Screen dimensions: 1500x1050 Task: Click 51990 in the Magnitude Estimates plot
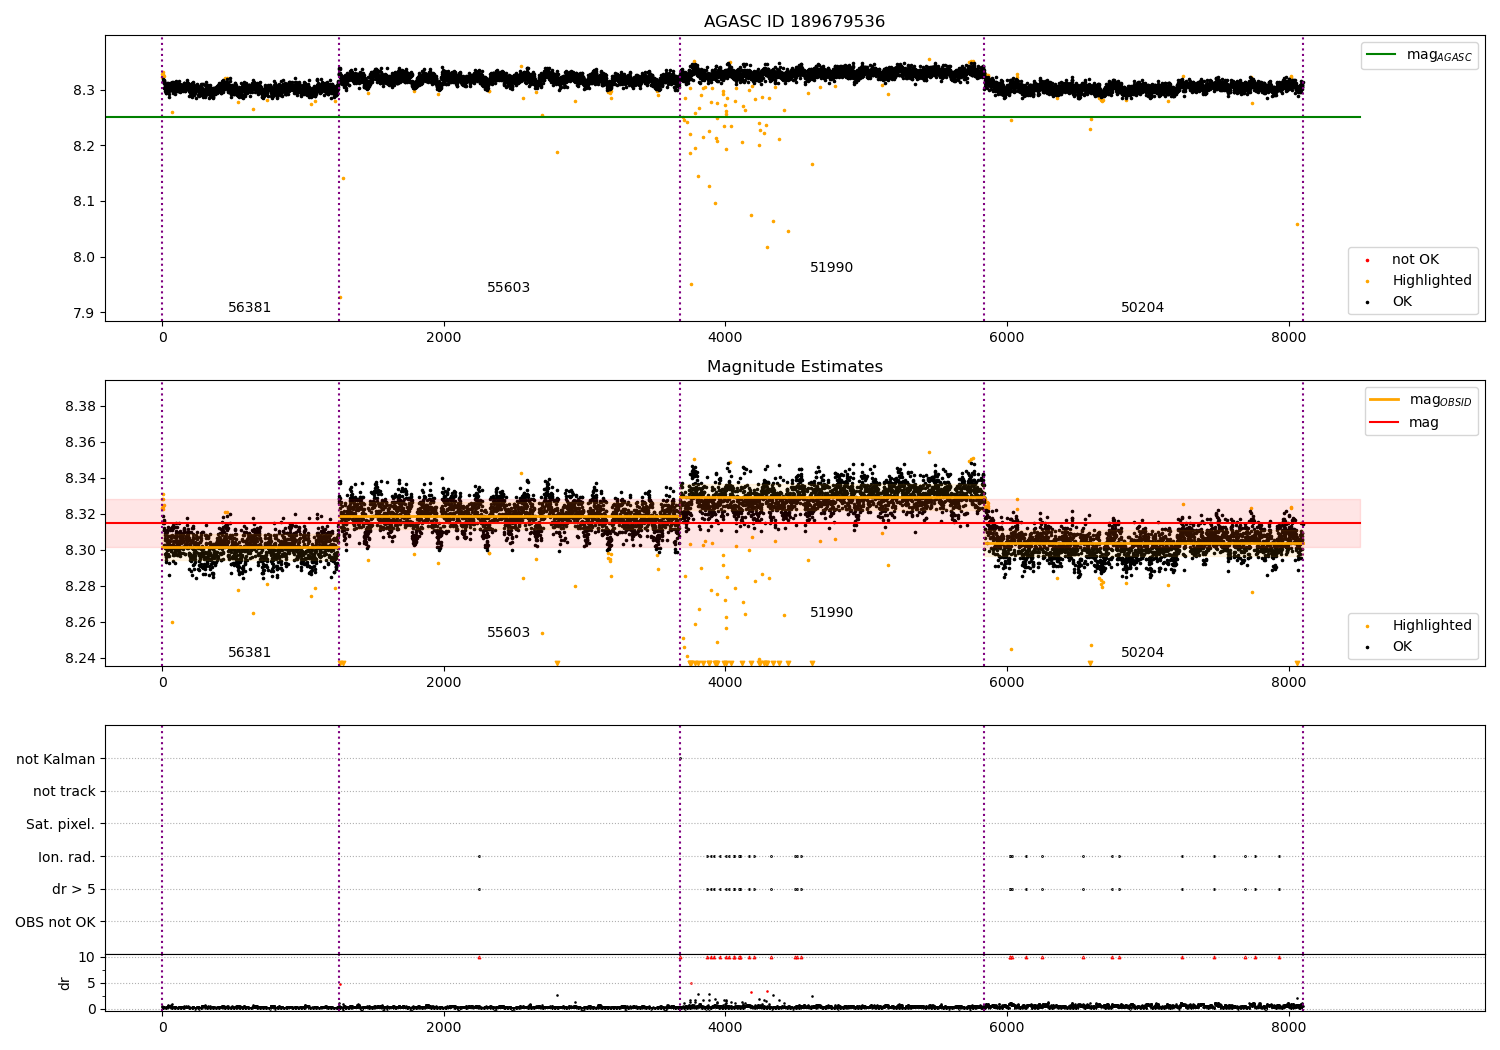831,613
